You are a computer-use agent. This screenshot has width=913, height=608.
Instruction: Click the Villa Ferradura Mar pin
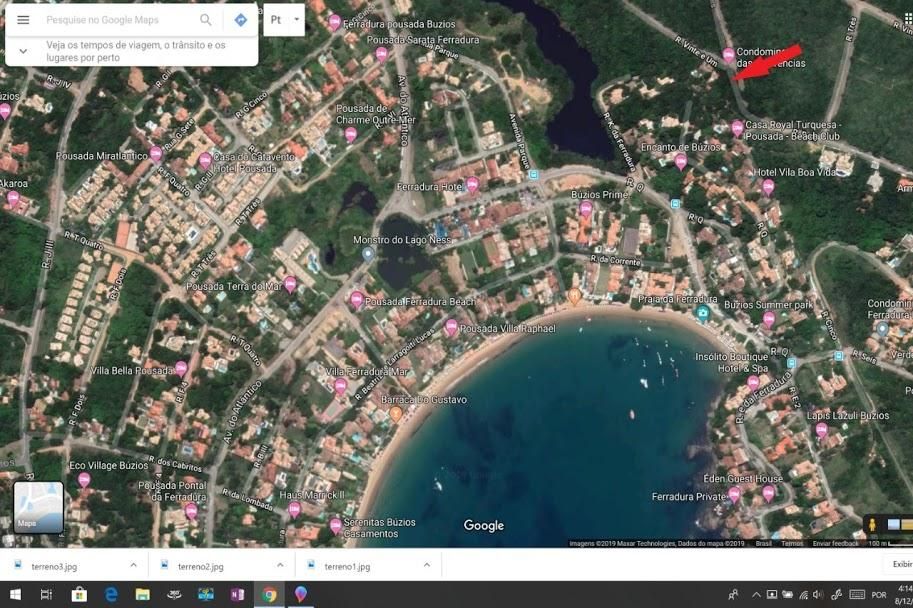pyautogui.click(x=341, y=386)
